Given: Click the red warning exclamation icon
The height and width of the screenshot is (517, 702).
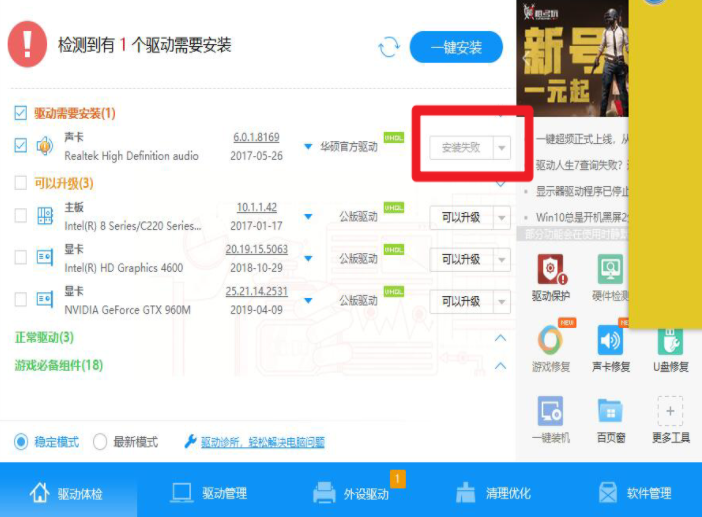Looking at the screenshot, I should (27, 44).
